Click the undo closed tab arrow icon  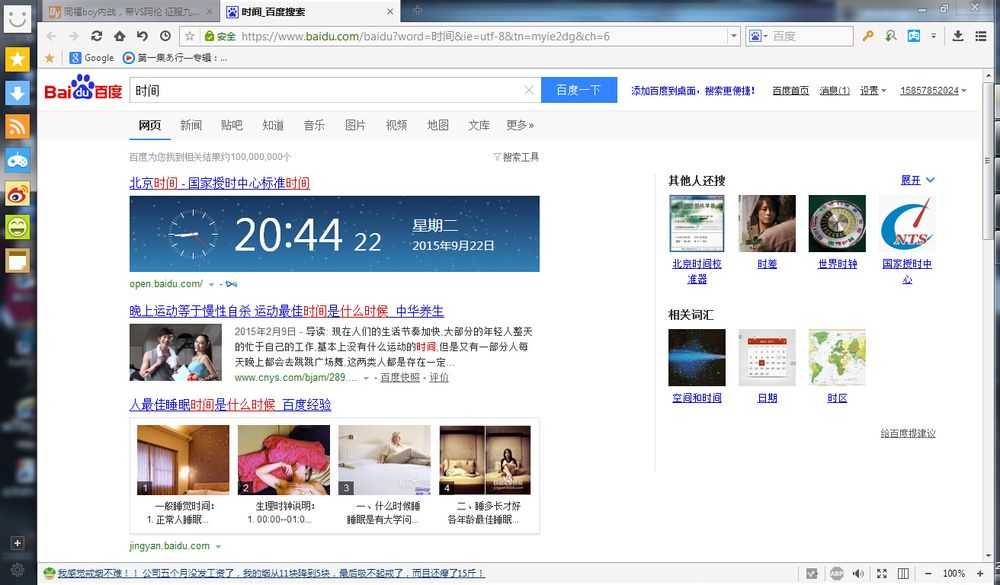pos(142,36)
